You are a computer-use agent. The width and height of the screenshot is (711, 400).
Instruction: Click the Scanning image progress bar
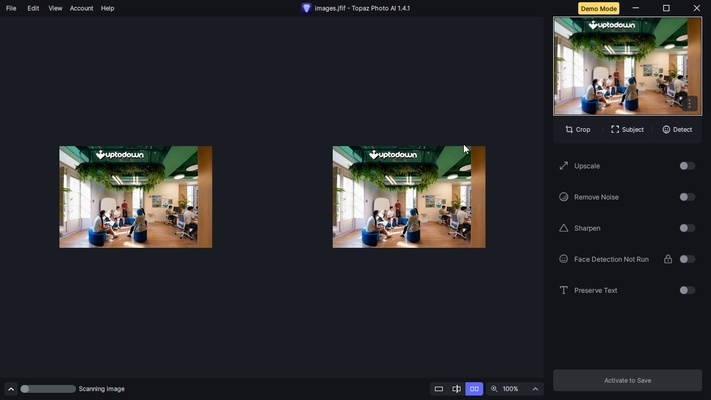pos(48,389)
